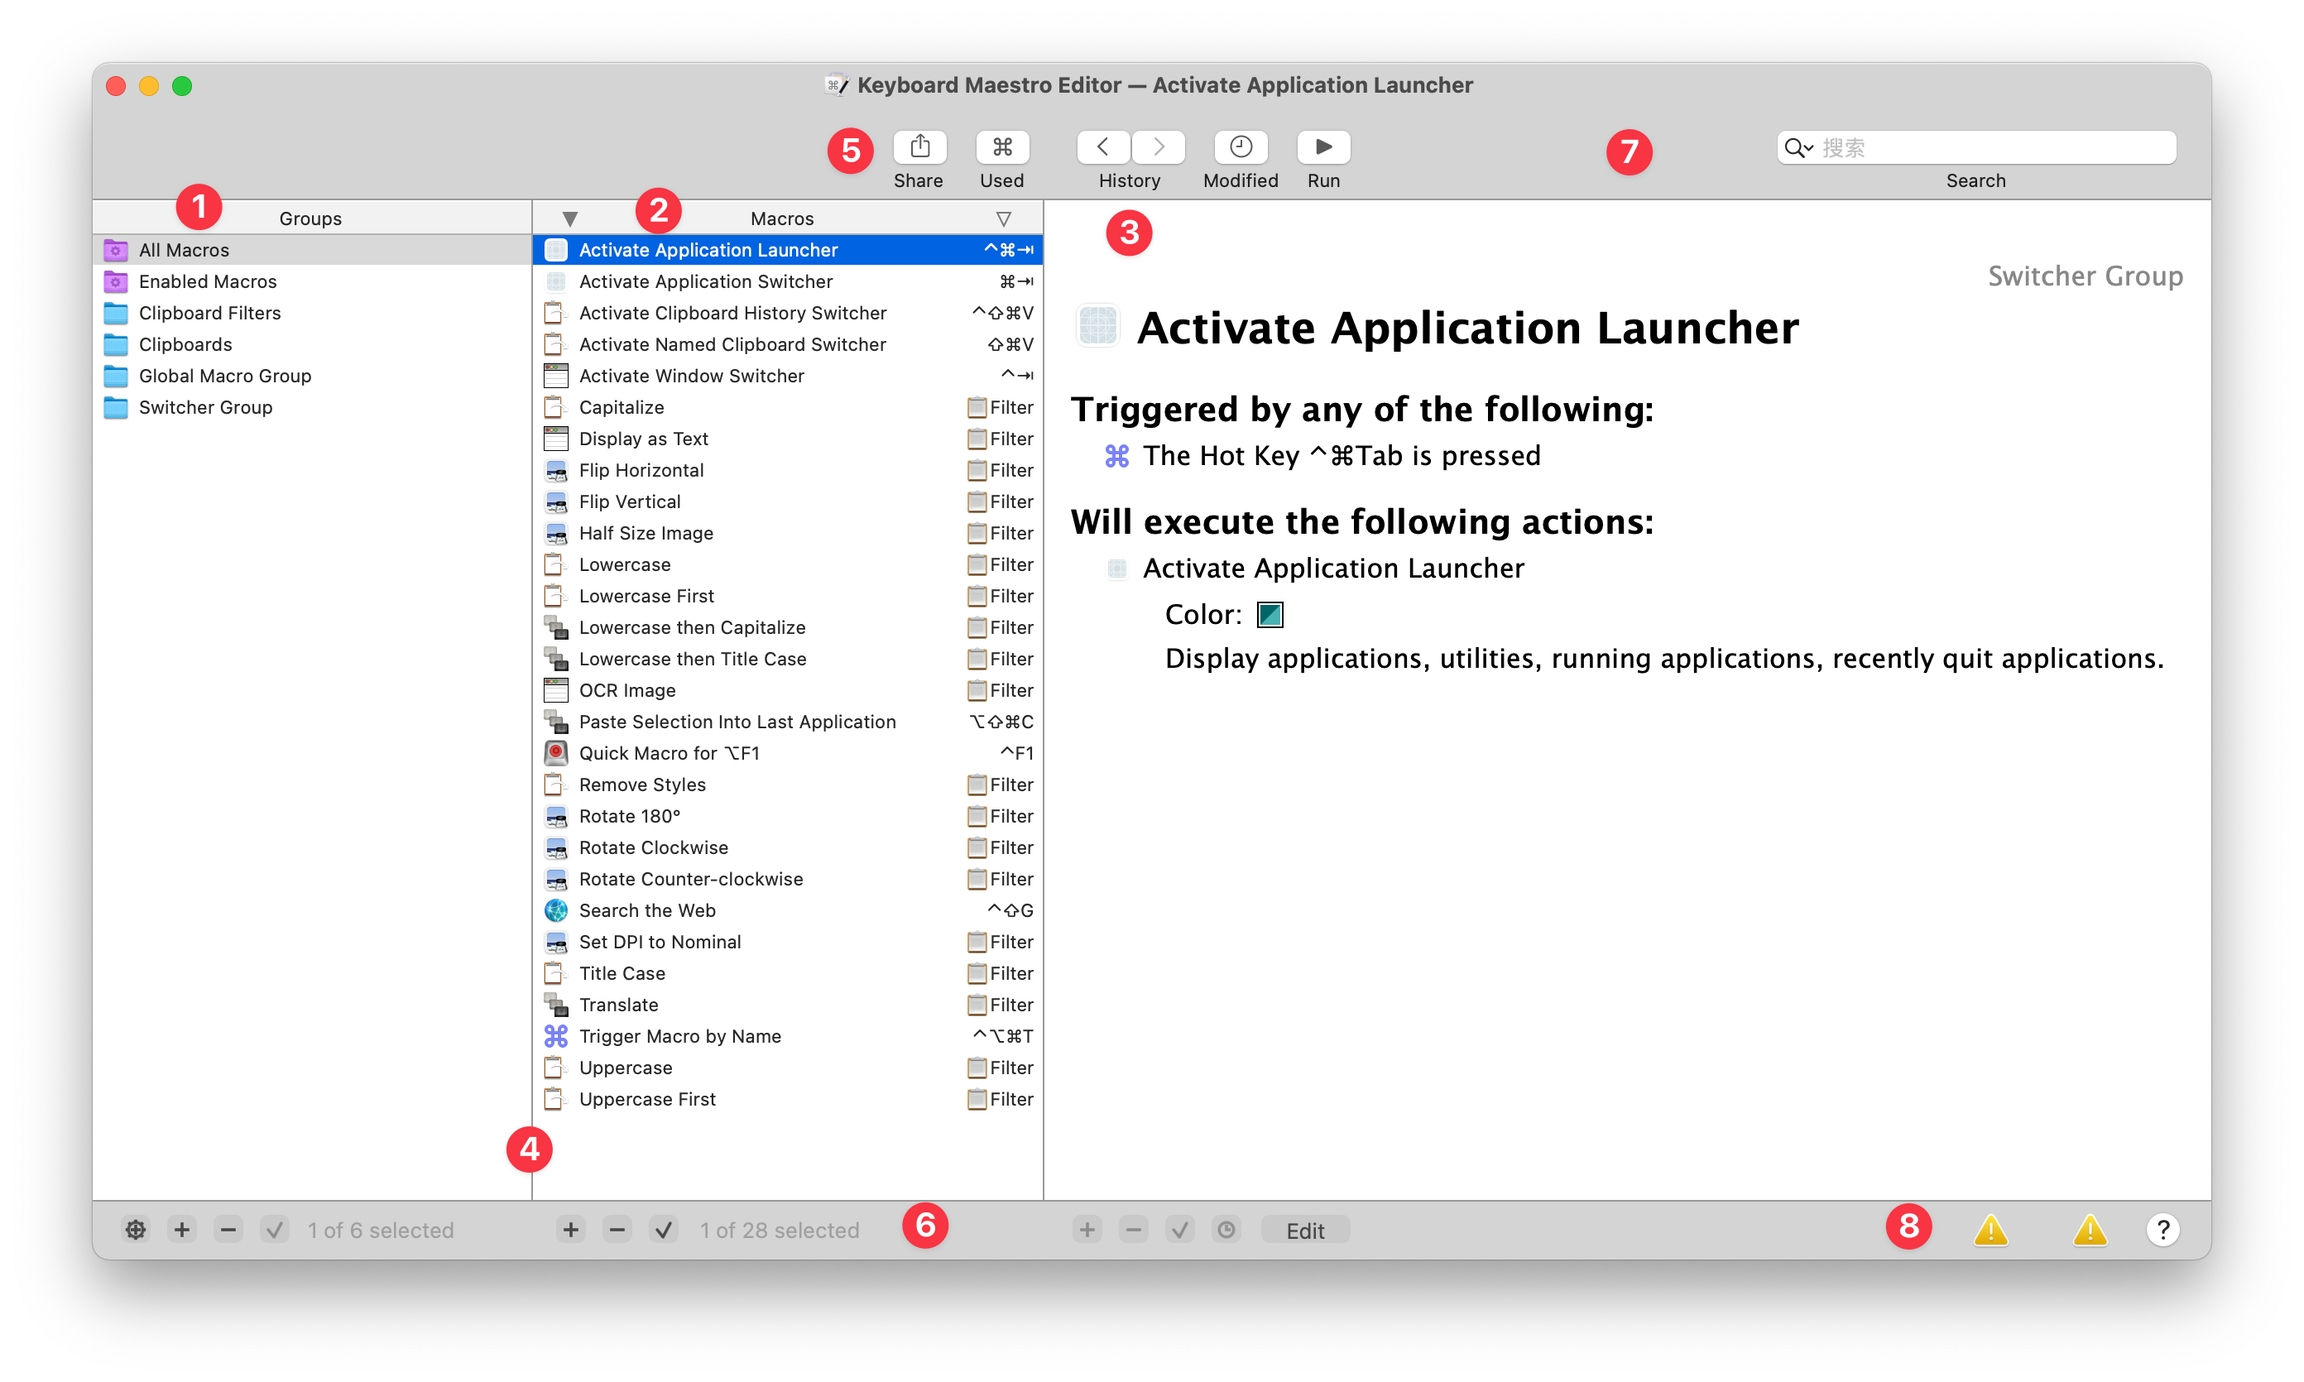Select Switcher Group folder
Screen dimensions: 2304x1382
pyautogui.click(x=312, y=407)
